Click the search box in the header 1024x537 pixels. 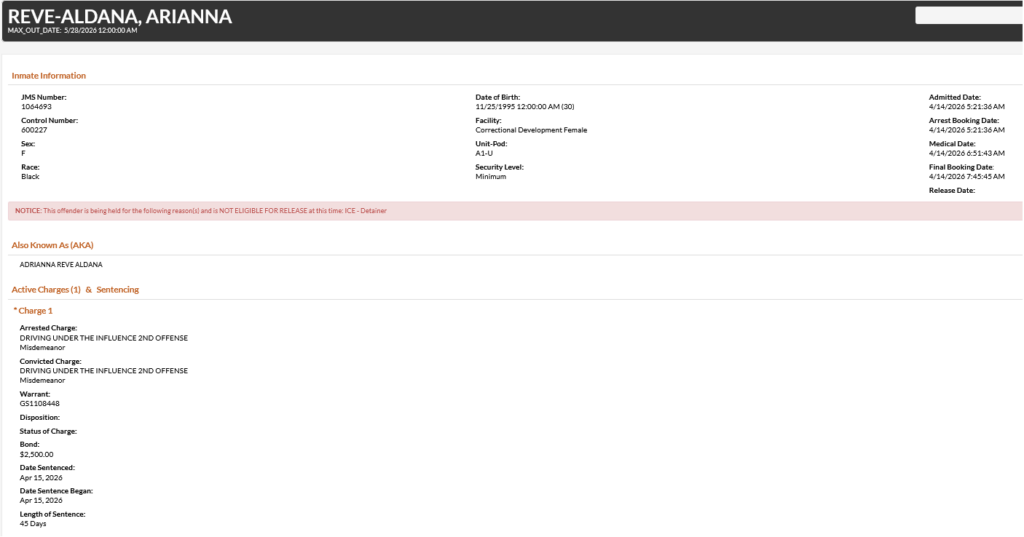pos(968,15)
